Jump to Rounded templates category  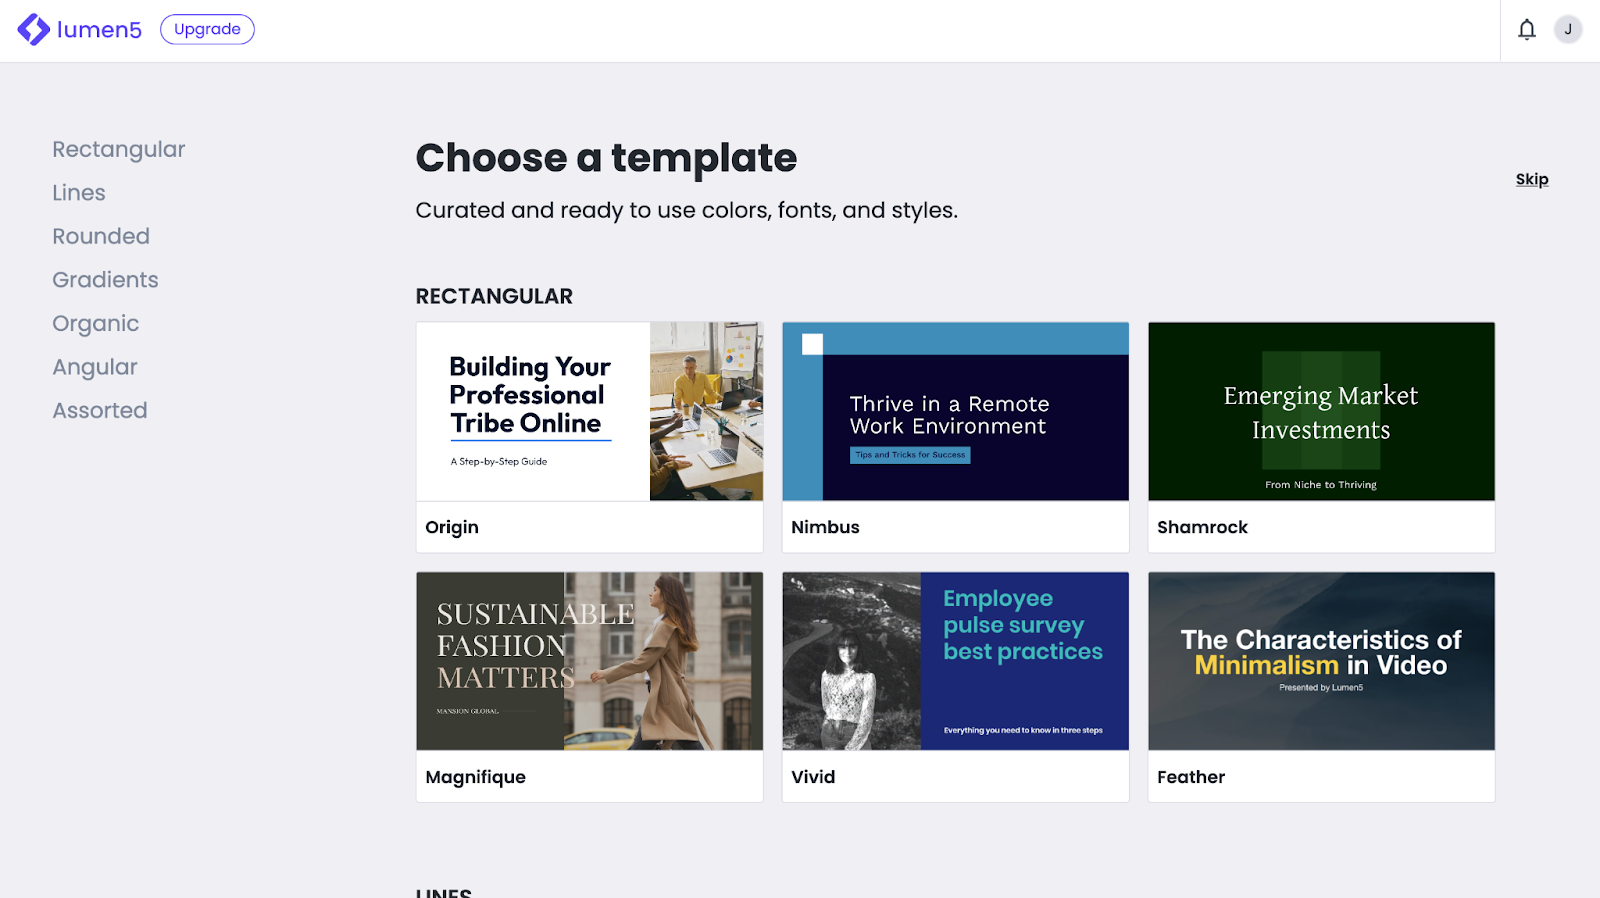[101, 236]
